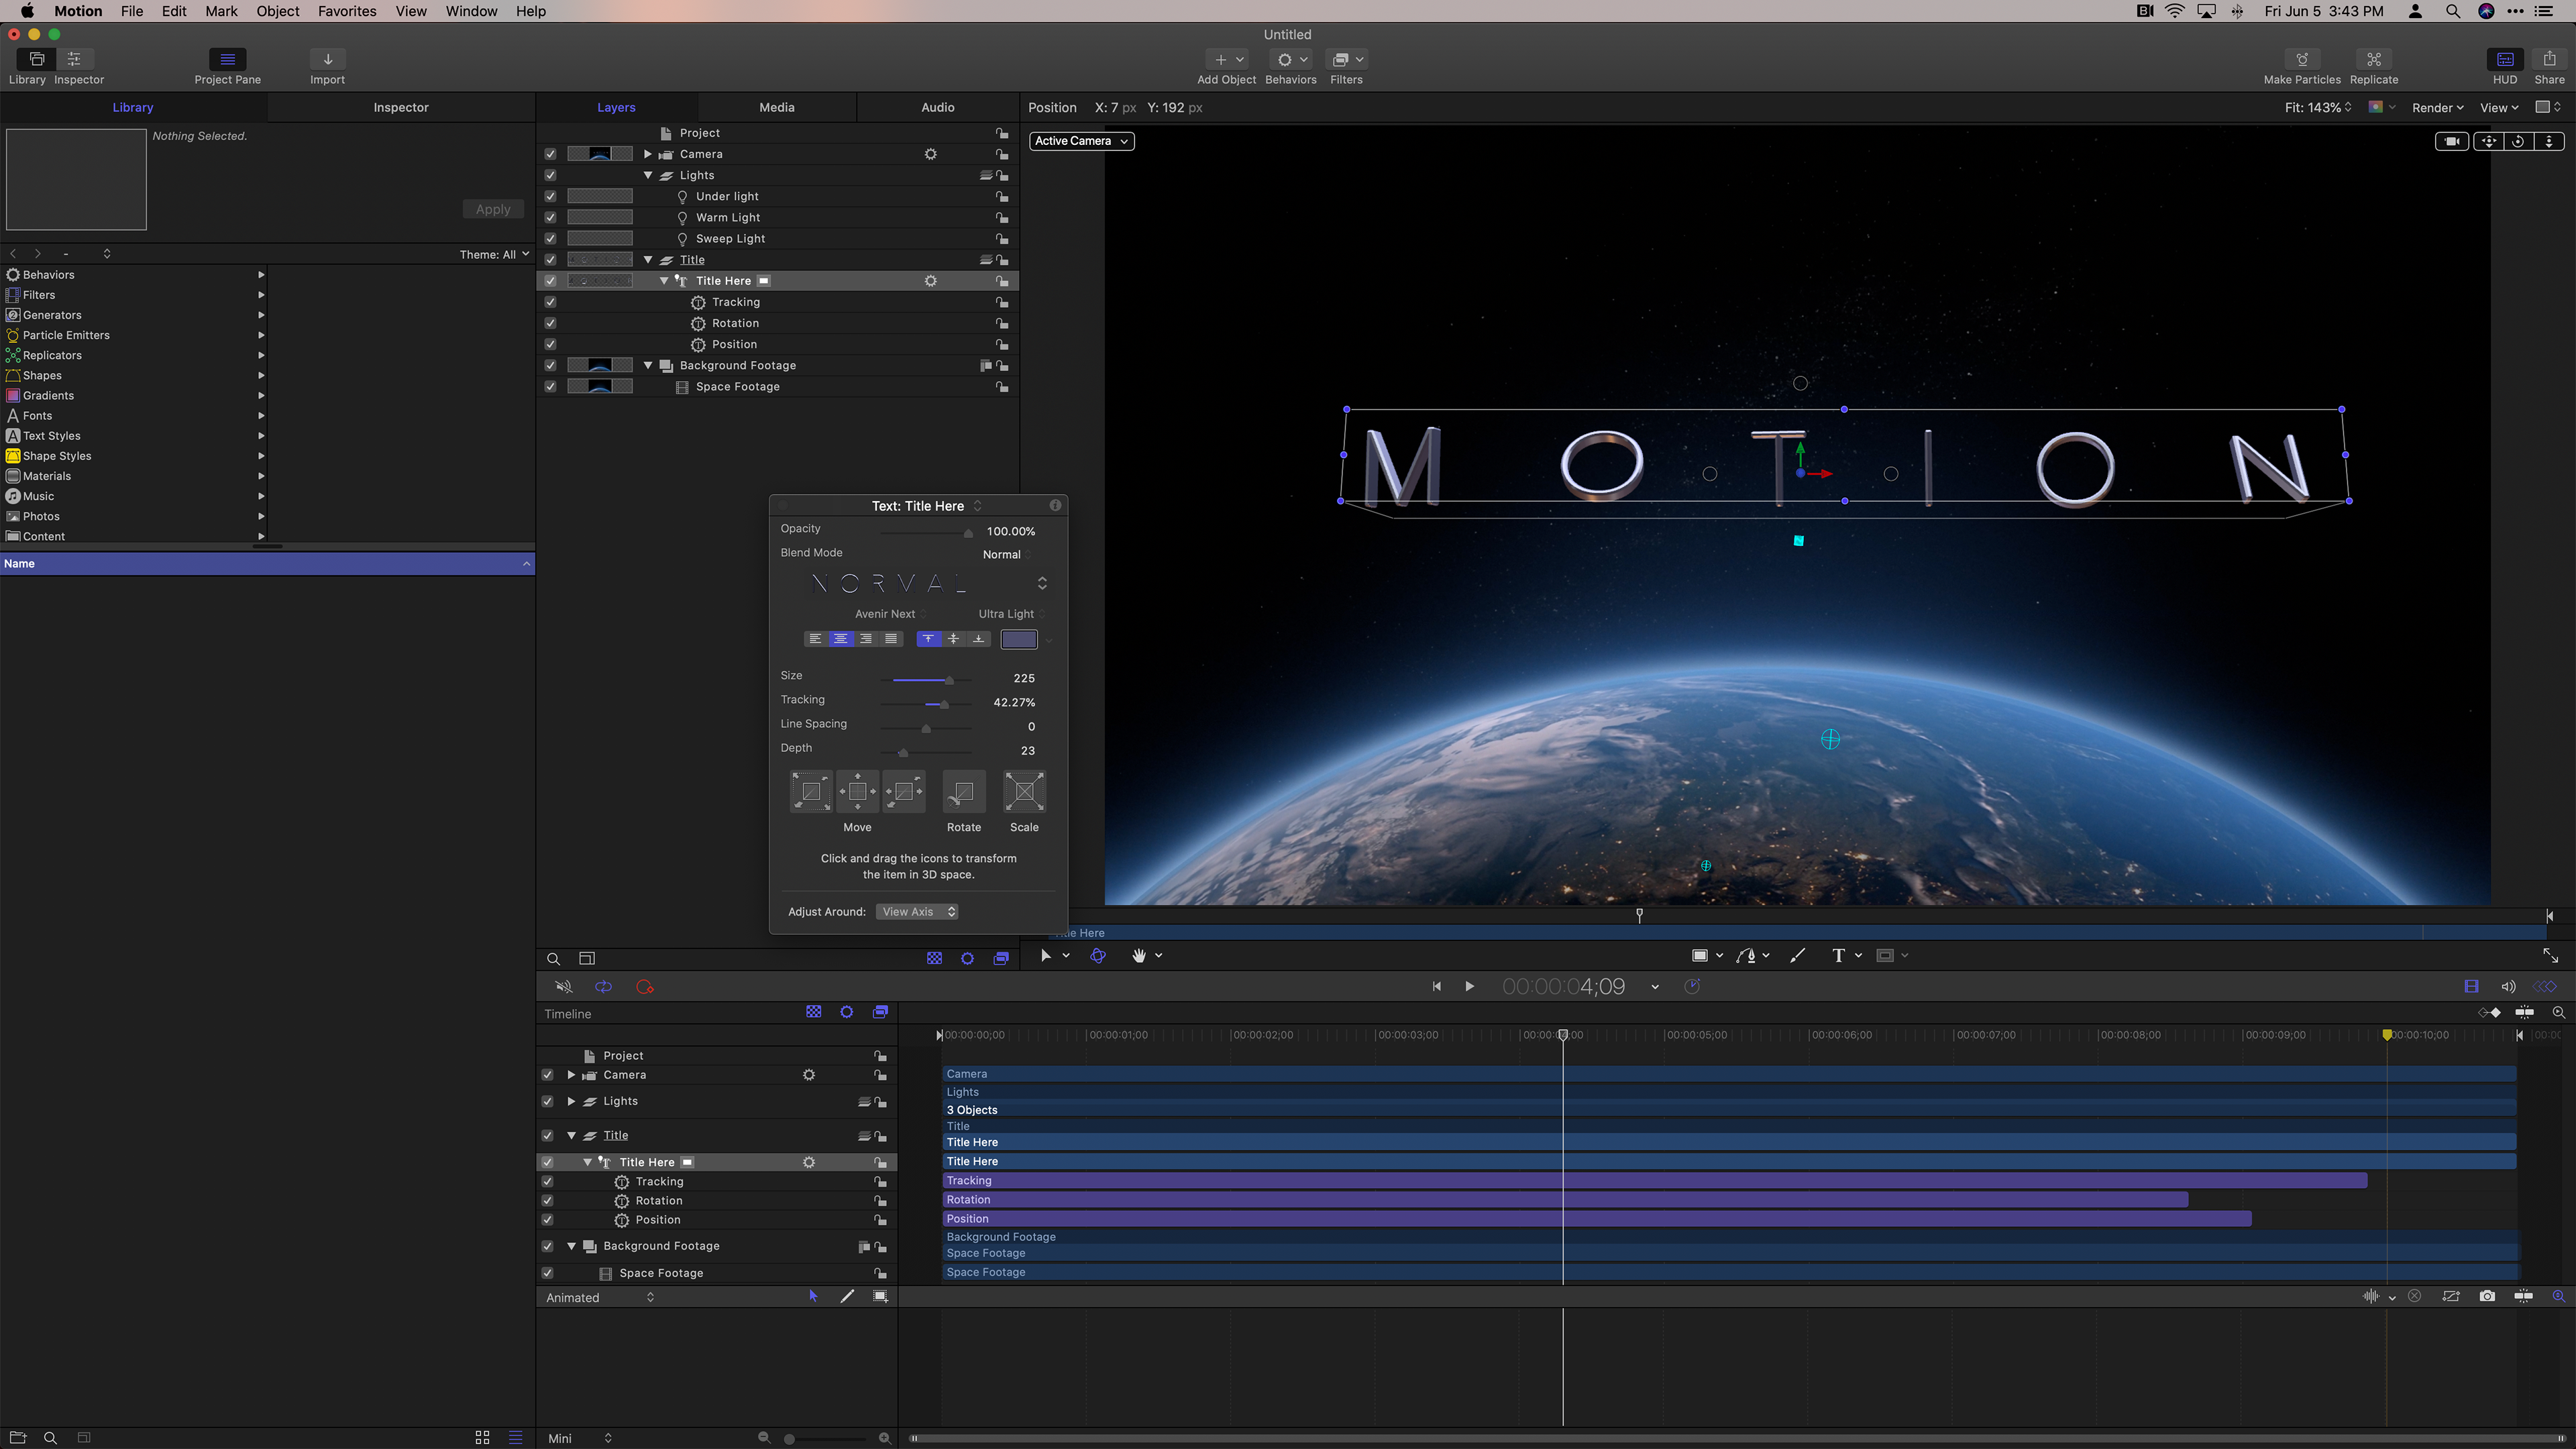Select the Bezier pen tool
The width and height of the screenshot is (2576, 1449).
(1746, 956)
